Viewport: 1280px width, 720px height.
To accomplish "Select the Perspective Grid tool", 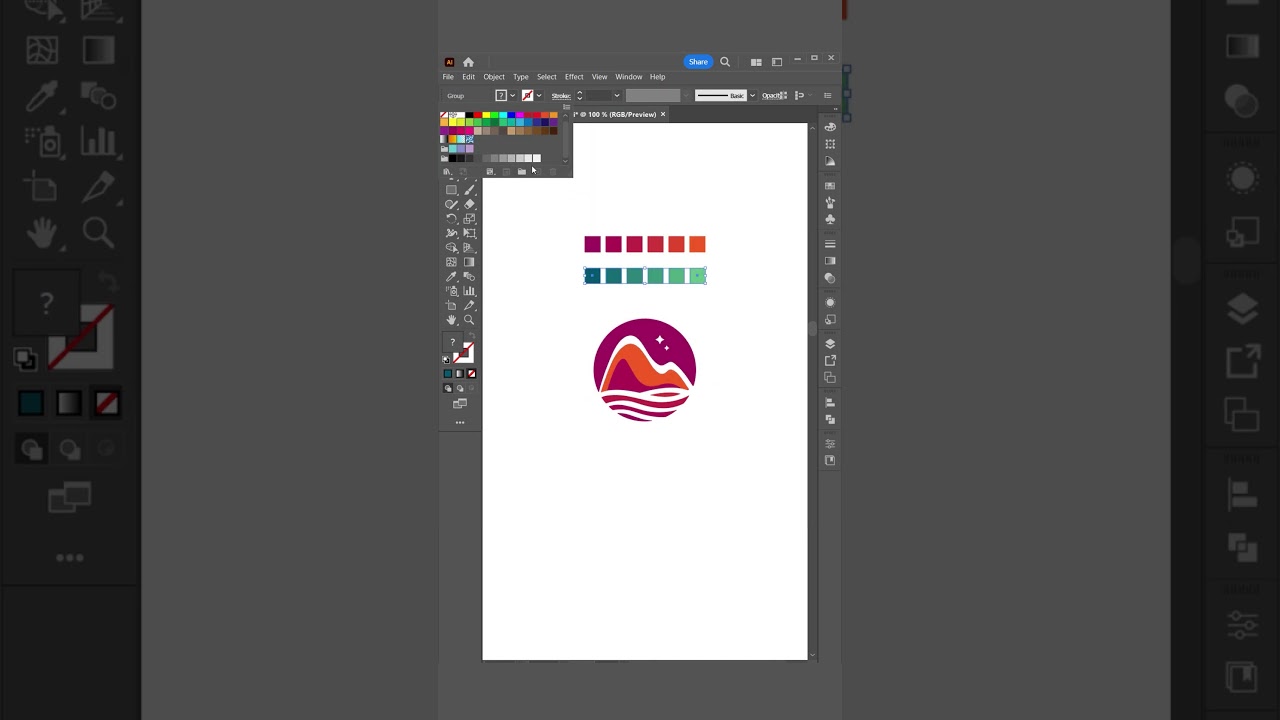I will click(469, 247).
